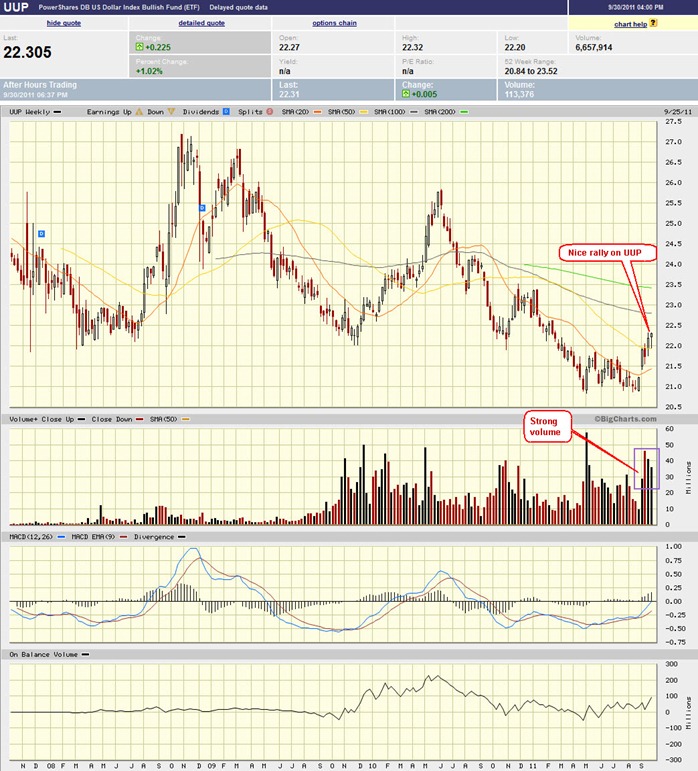This screenshot has width=698, height=771.
Task: Click the Delayed quote data label
Action: click(238, 7)
